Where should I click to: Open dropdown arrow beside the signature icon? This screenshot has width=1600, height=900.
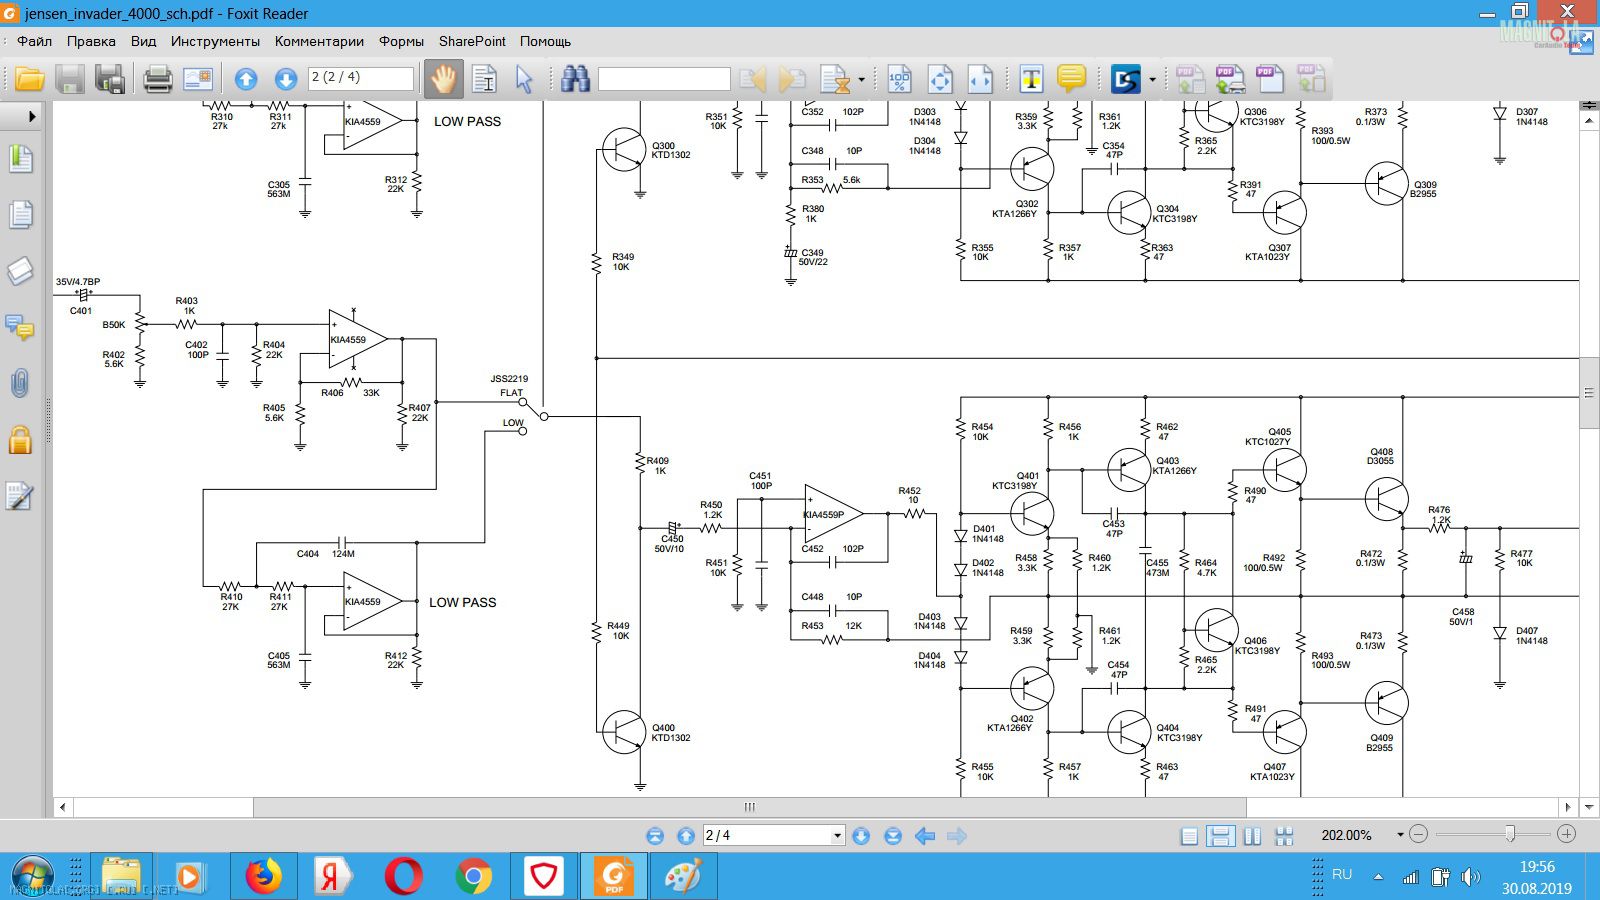[x=1152, y=79]
